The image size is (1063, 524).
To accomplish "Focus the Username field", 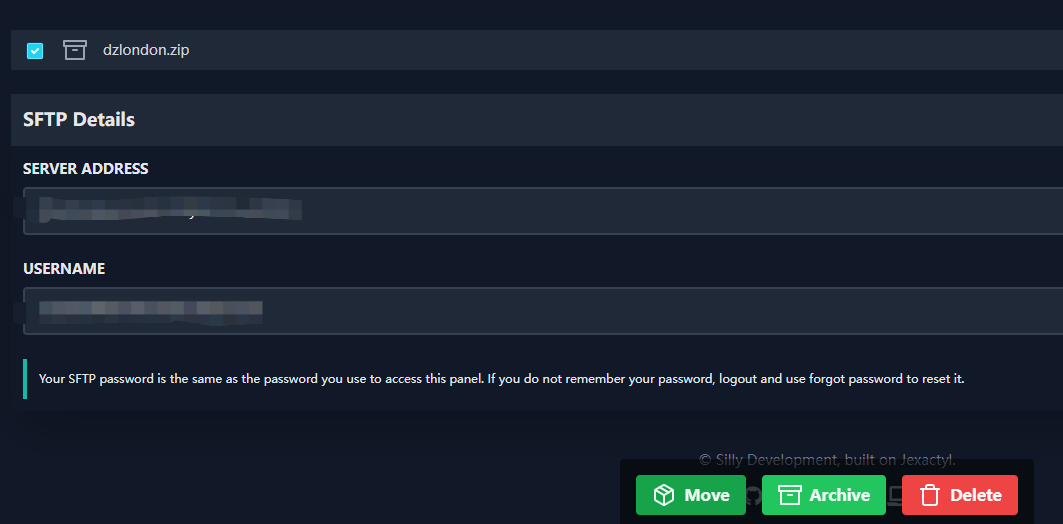I will coord(543,311).
